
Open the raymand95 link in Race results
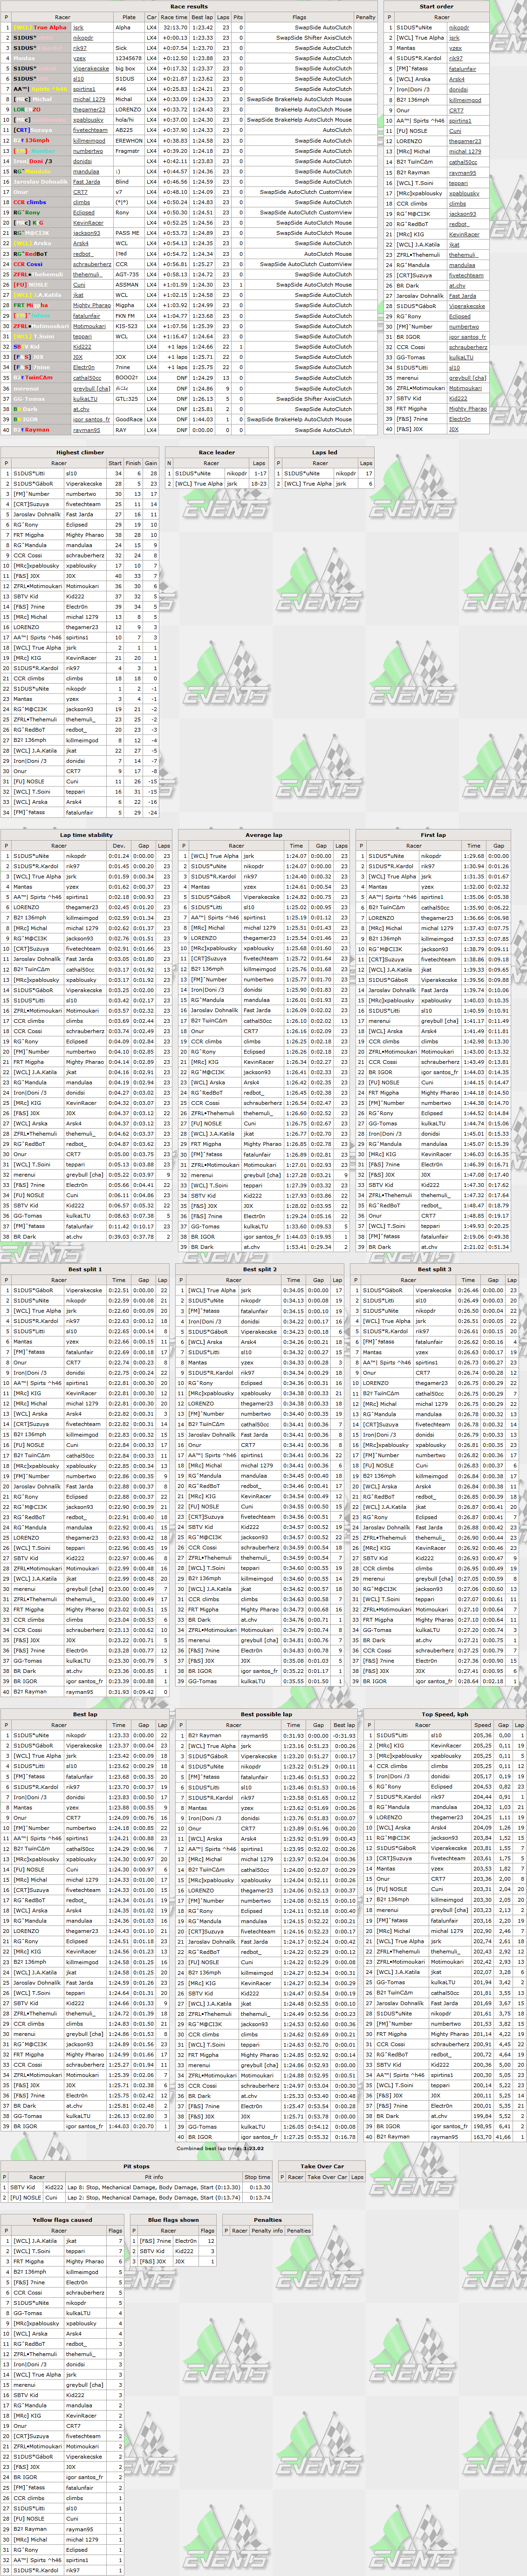point(86,429)
